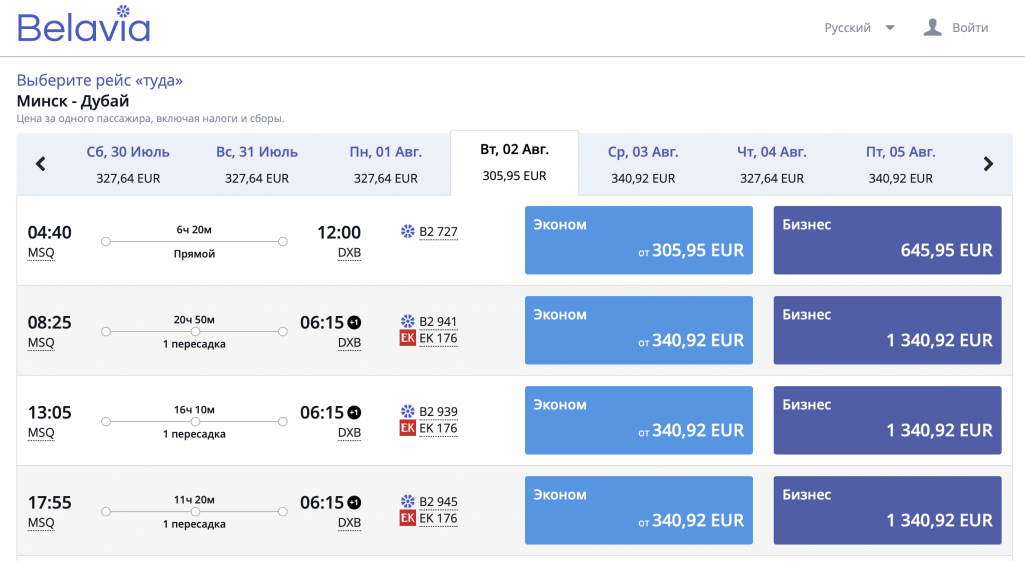
Task: Click DXB code in 08:25 flight row
Action: [x=349, y=343]
